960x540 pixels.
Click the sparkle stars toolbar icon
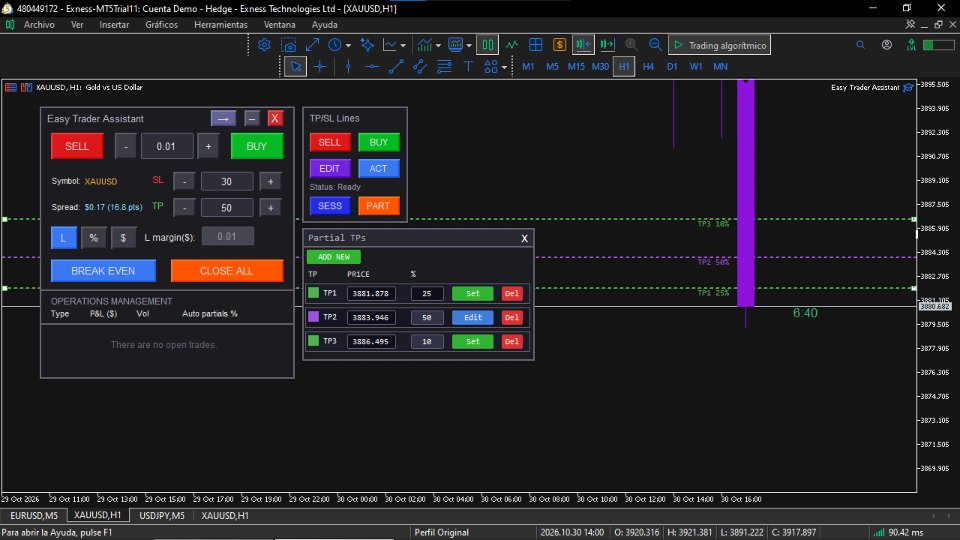pos(367,45)
